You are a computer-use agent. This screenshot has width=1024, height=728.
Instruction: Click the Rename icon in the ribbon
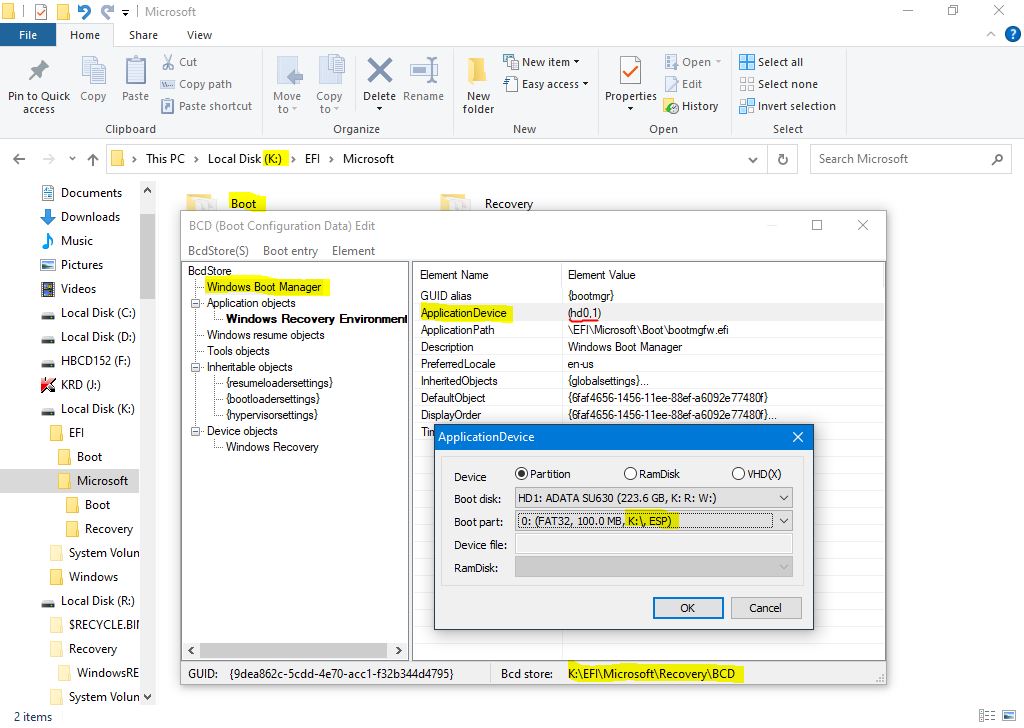(x=423, y=73)
